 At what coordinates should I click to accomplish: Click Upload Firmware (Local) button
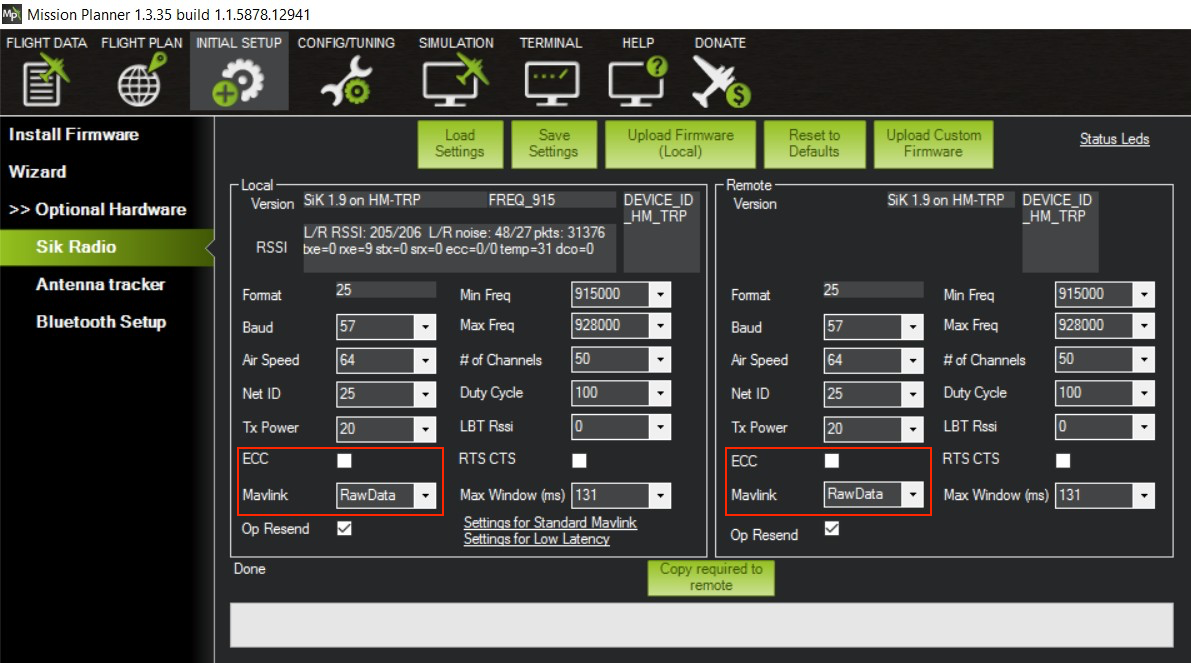point(681,144)
